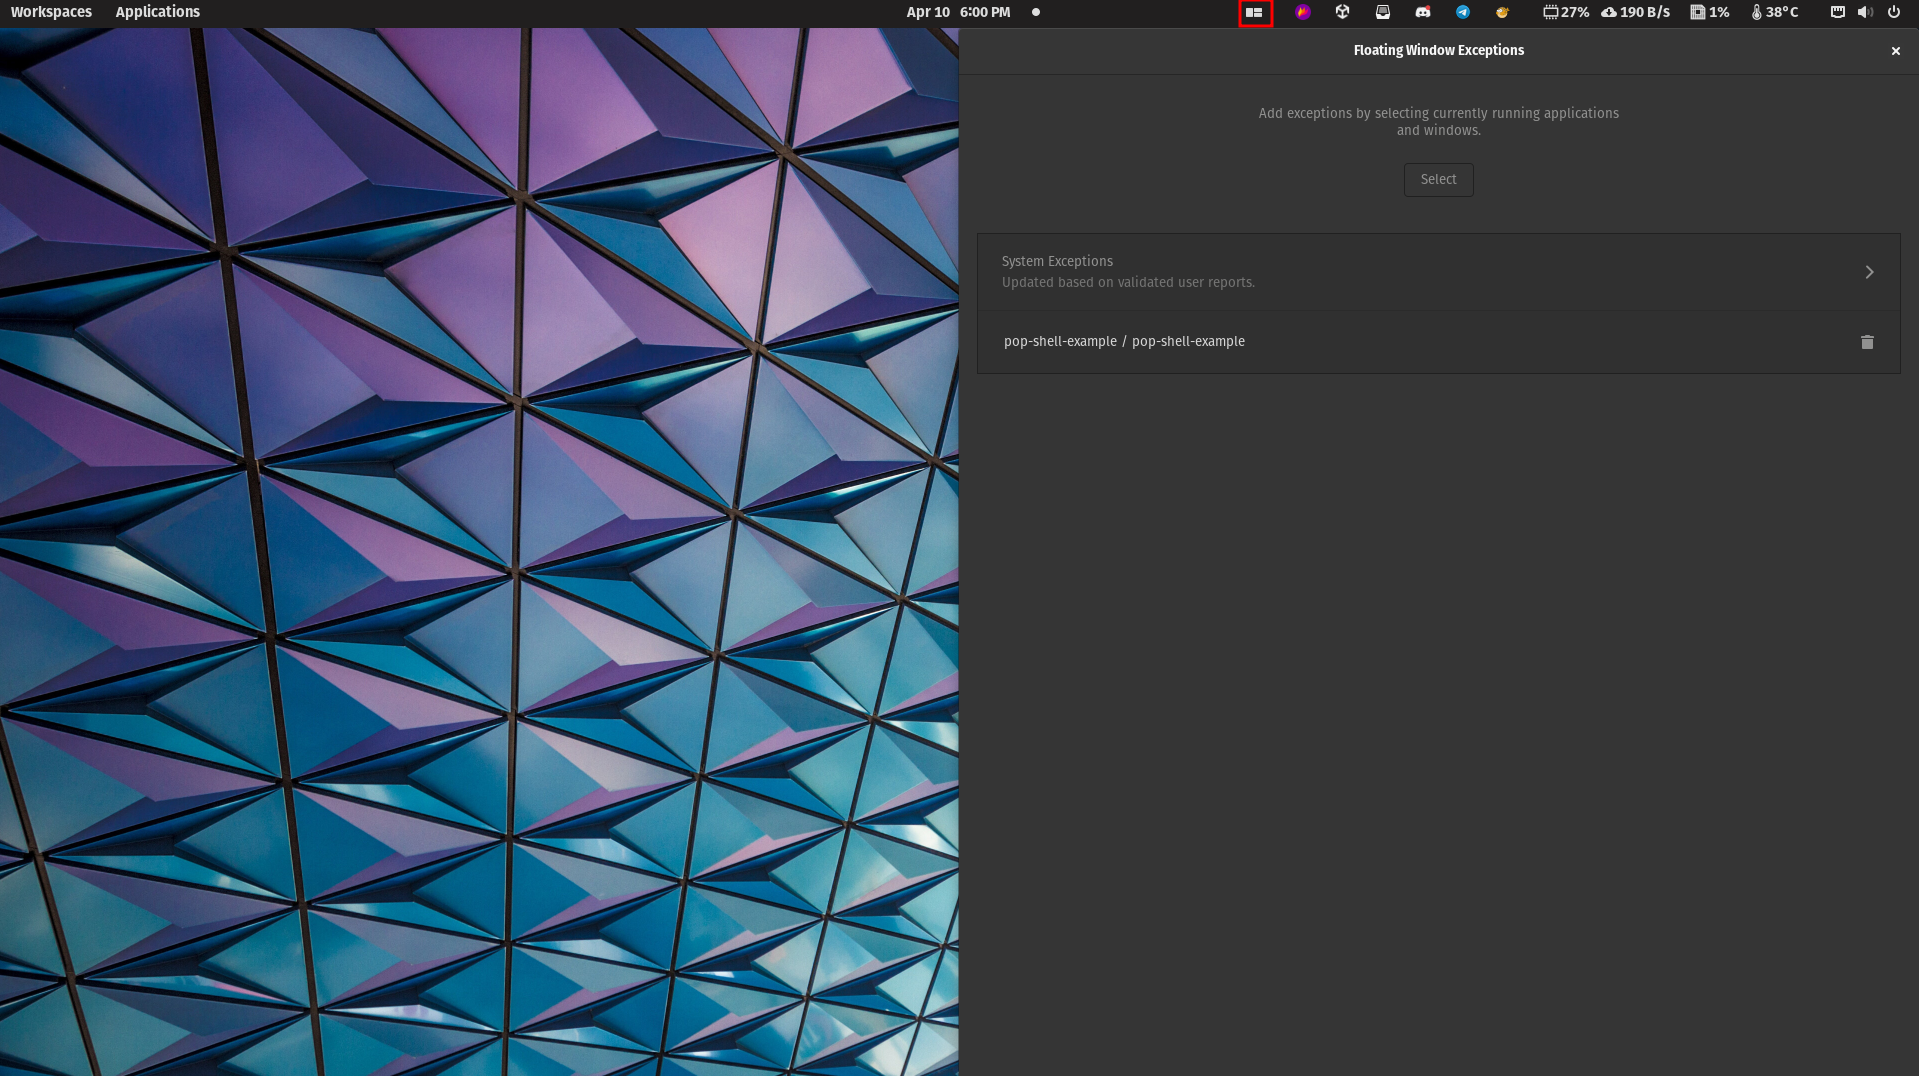Open the Workspaces menu
Screen dimensions: 1919x1076
click(51, 12)
